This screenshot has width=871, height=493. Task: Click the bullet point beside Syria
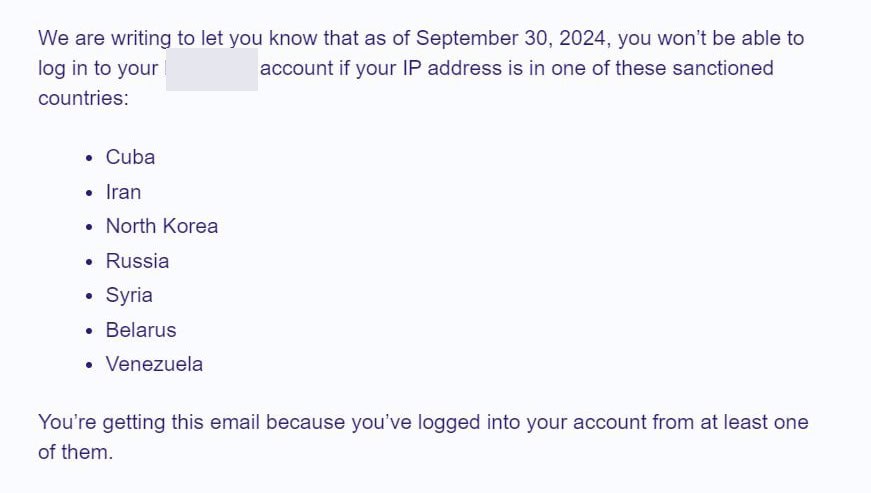89,296
